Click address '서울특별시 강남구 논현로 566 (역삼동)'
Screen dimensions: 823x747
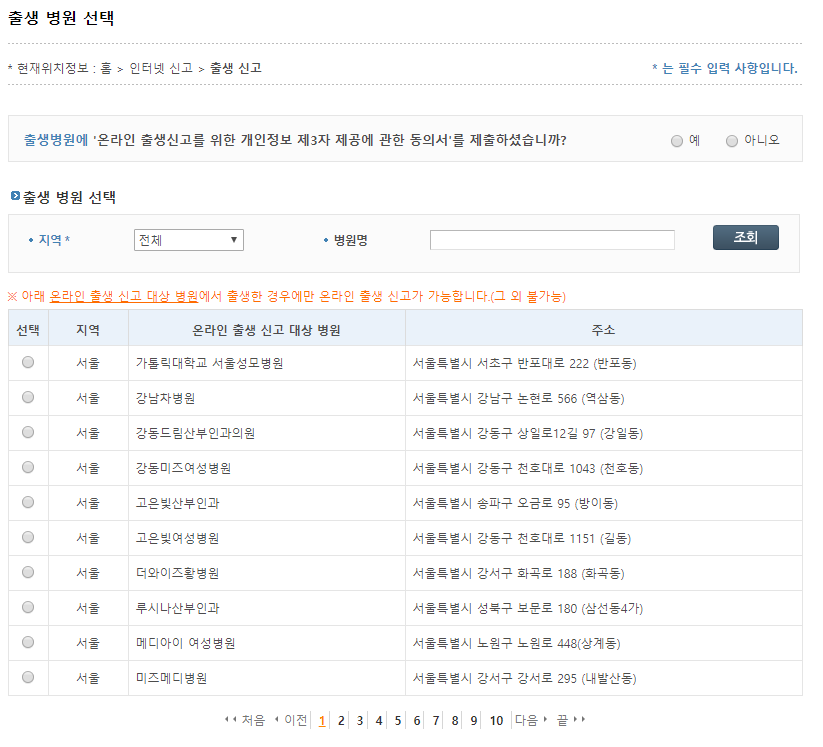click(519, 398)
